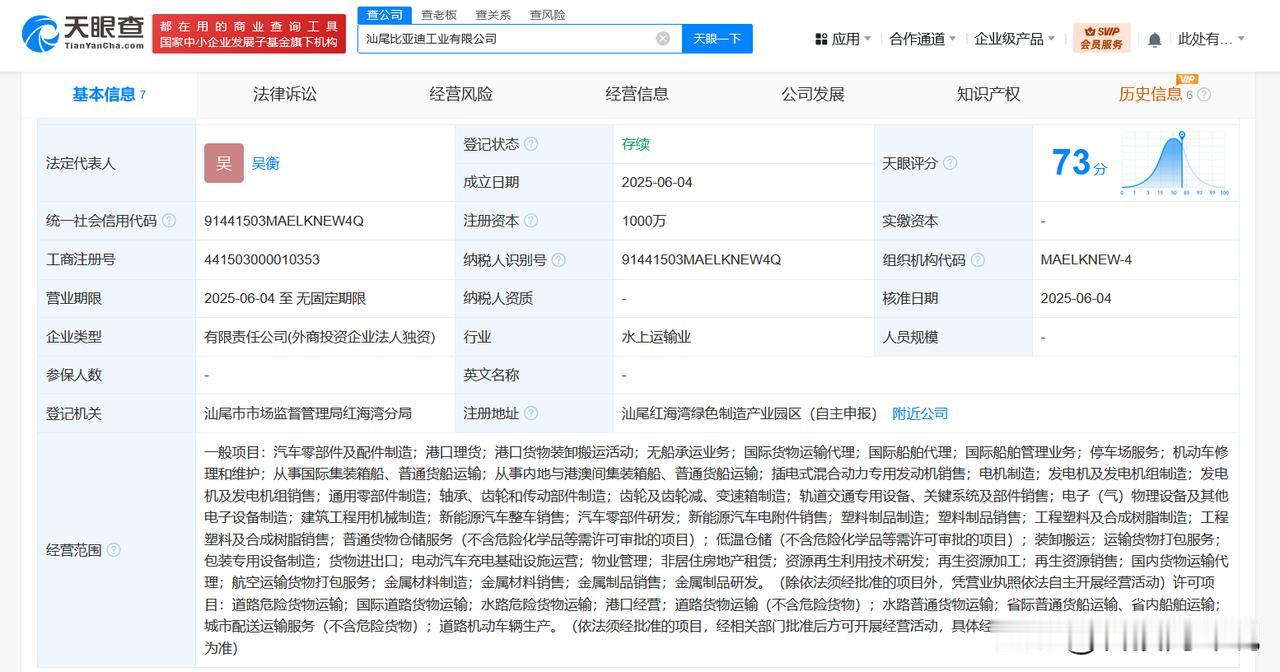Screen dimensions: 1280x672
Task: Select the industry value 水上运输业
Action: pos(656,337)
